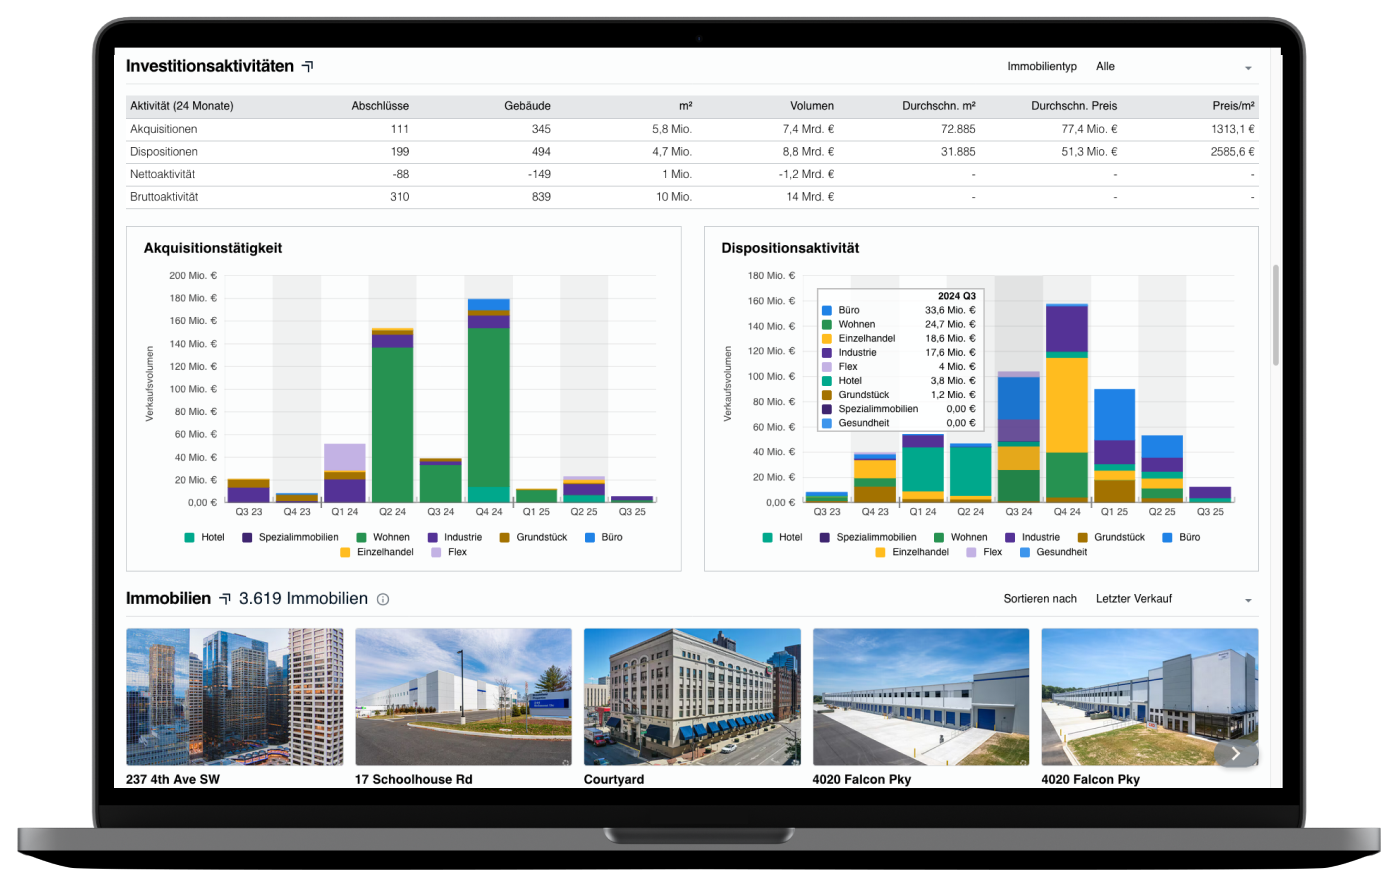Select the Courtyard property photo
Screen dimensions: 1400x894
pyautogui.click(x=692, y=697)
